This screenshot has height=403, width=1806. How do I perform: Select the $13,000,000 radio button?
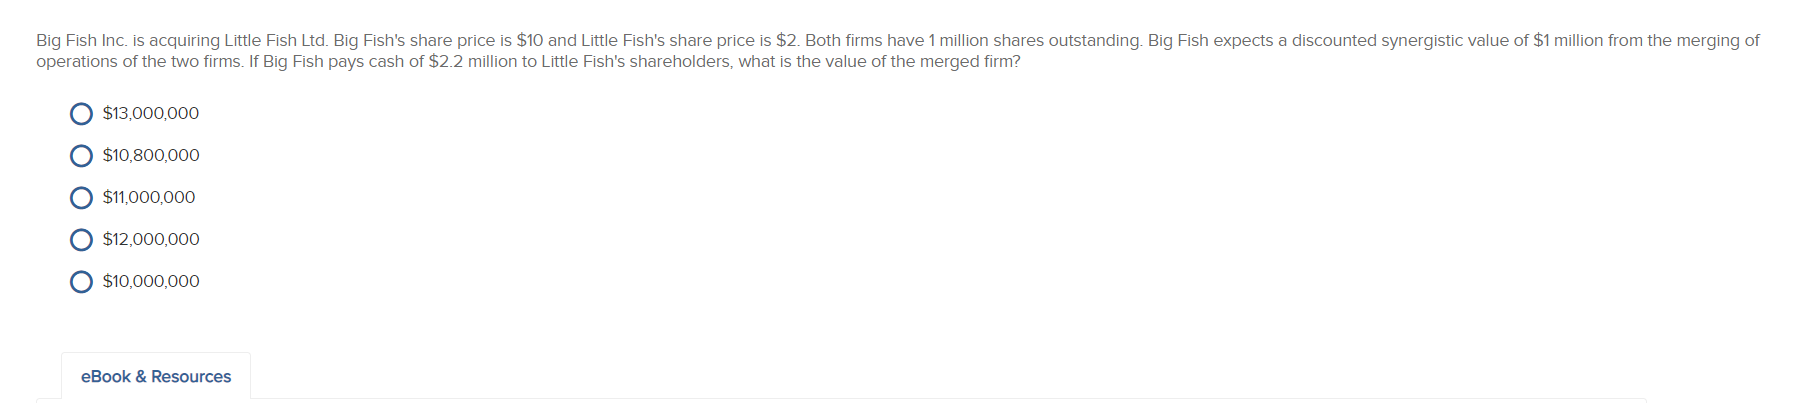81,114
